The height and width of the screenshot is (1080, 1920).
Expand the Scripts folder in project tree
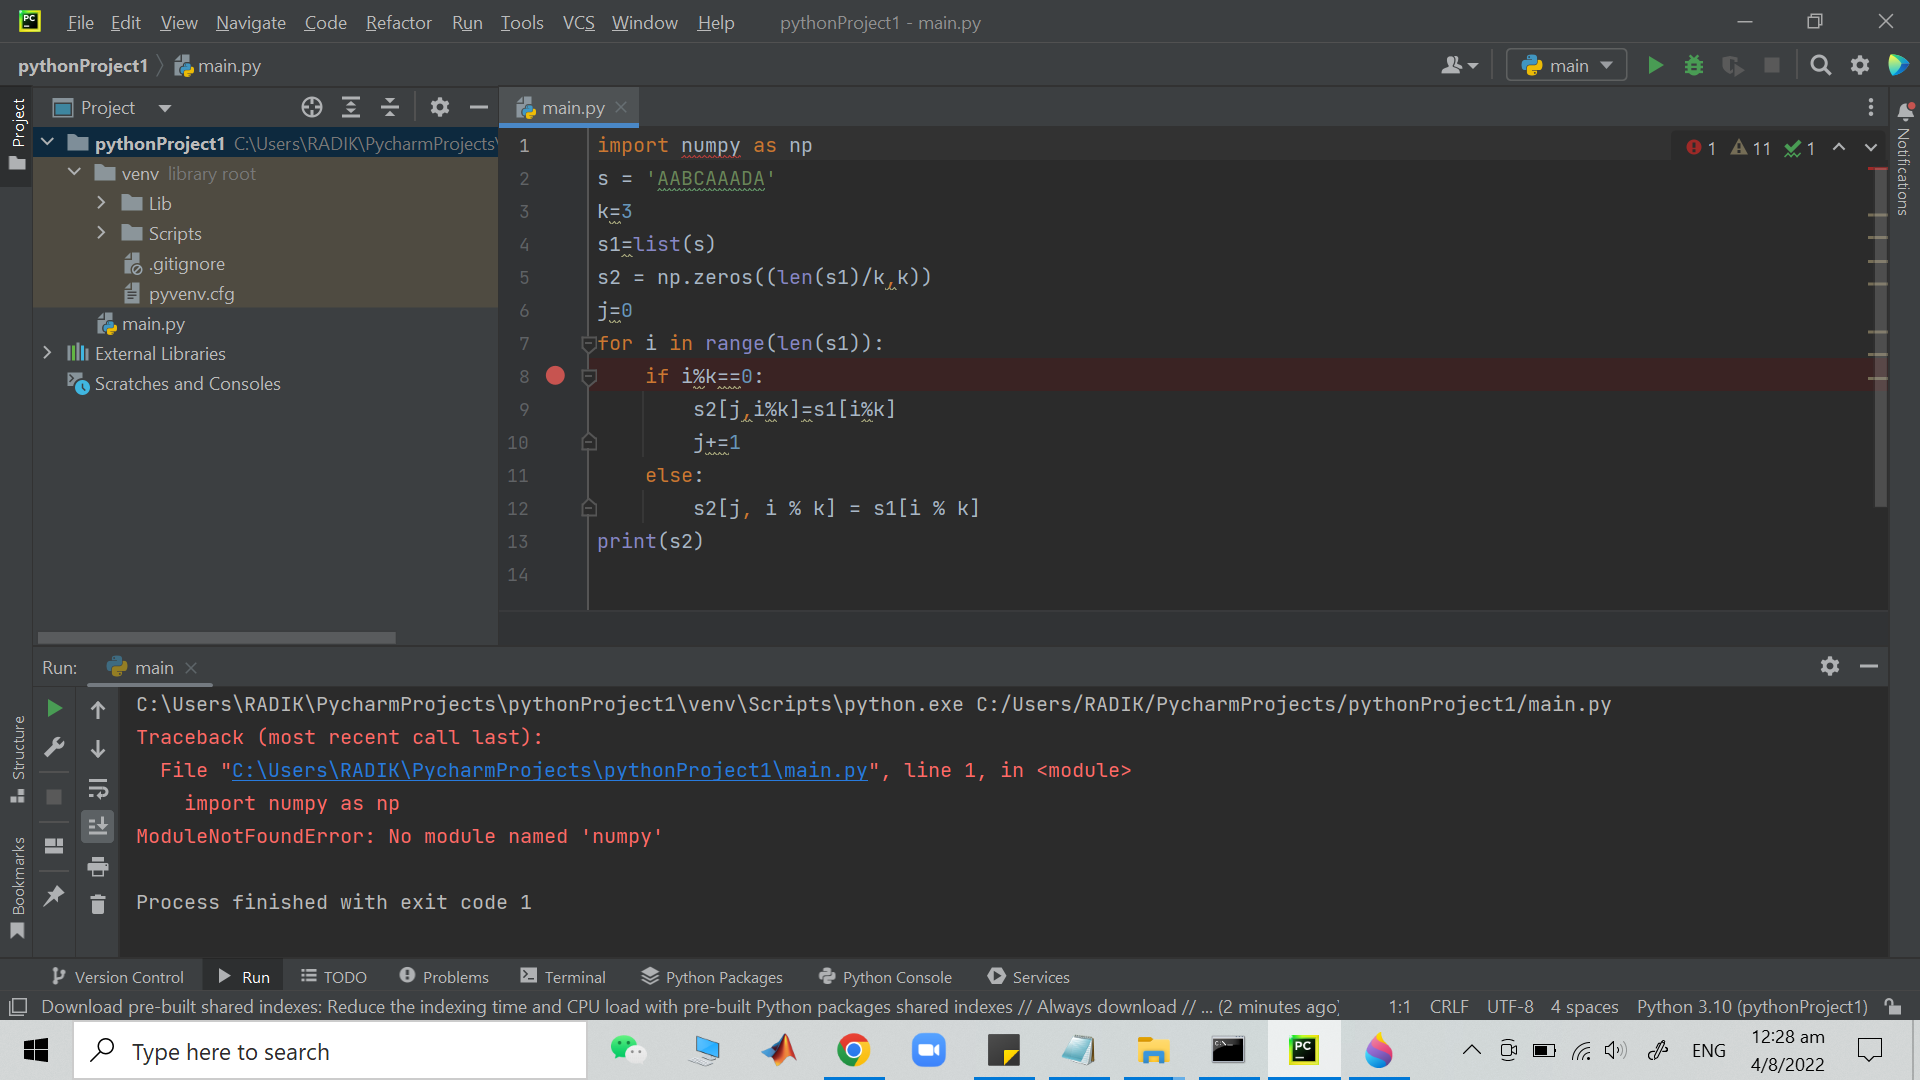105,233
